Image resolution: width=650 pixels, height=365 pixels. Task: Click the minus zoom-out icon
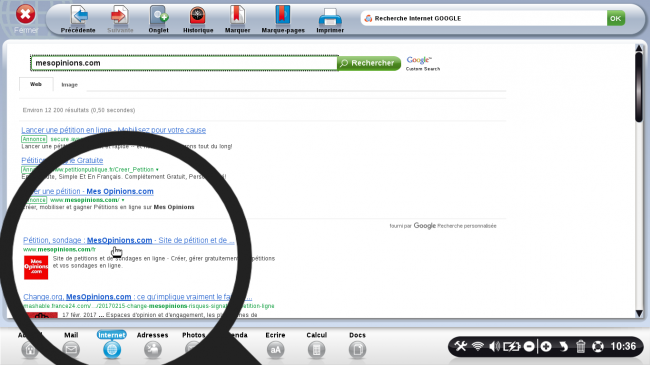tap(529, 346)
